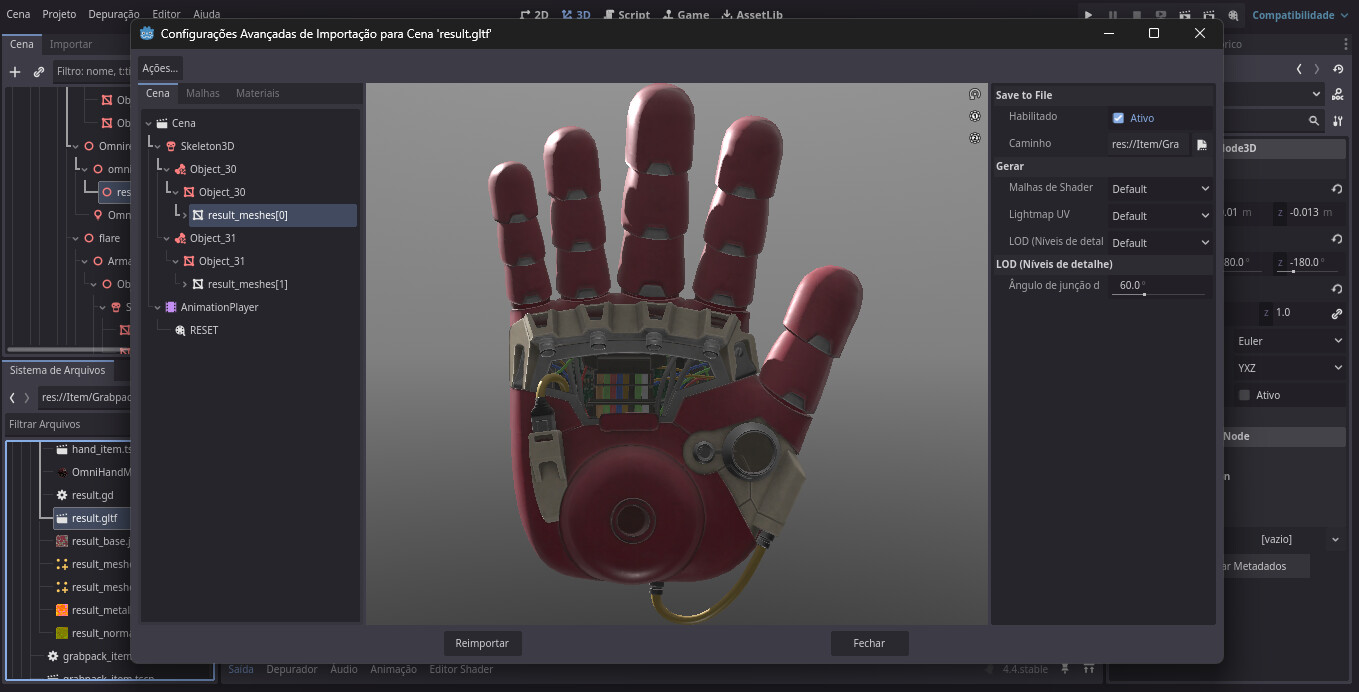The height and width of the screenshot is (692, 1359).
Task: Open the Depuração menu
Action: pos(114,15)
